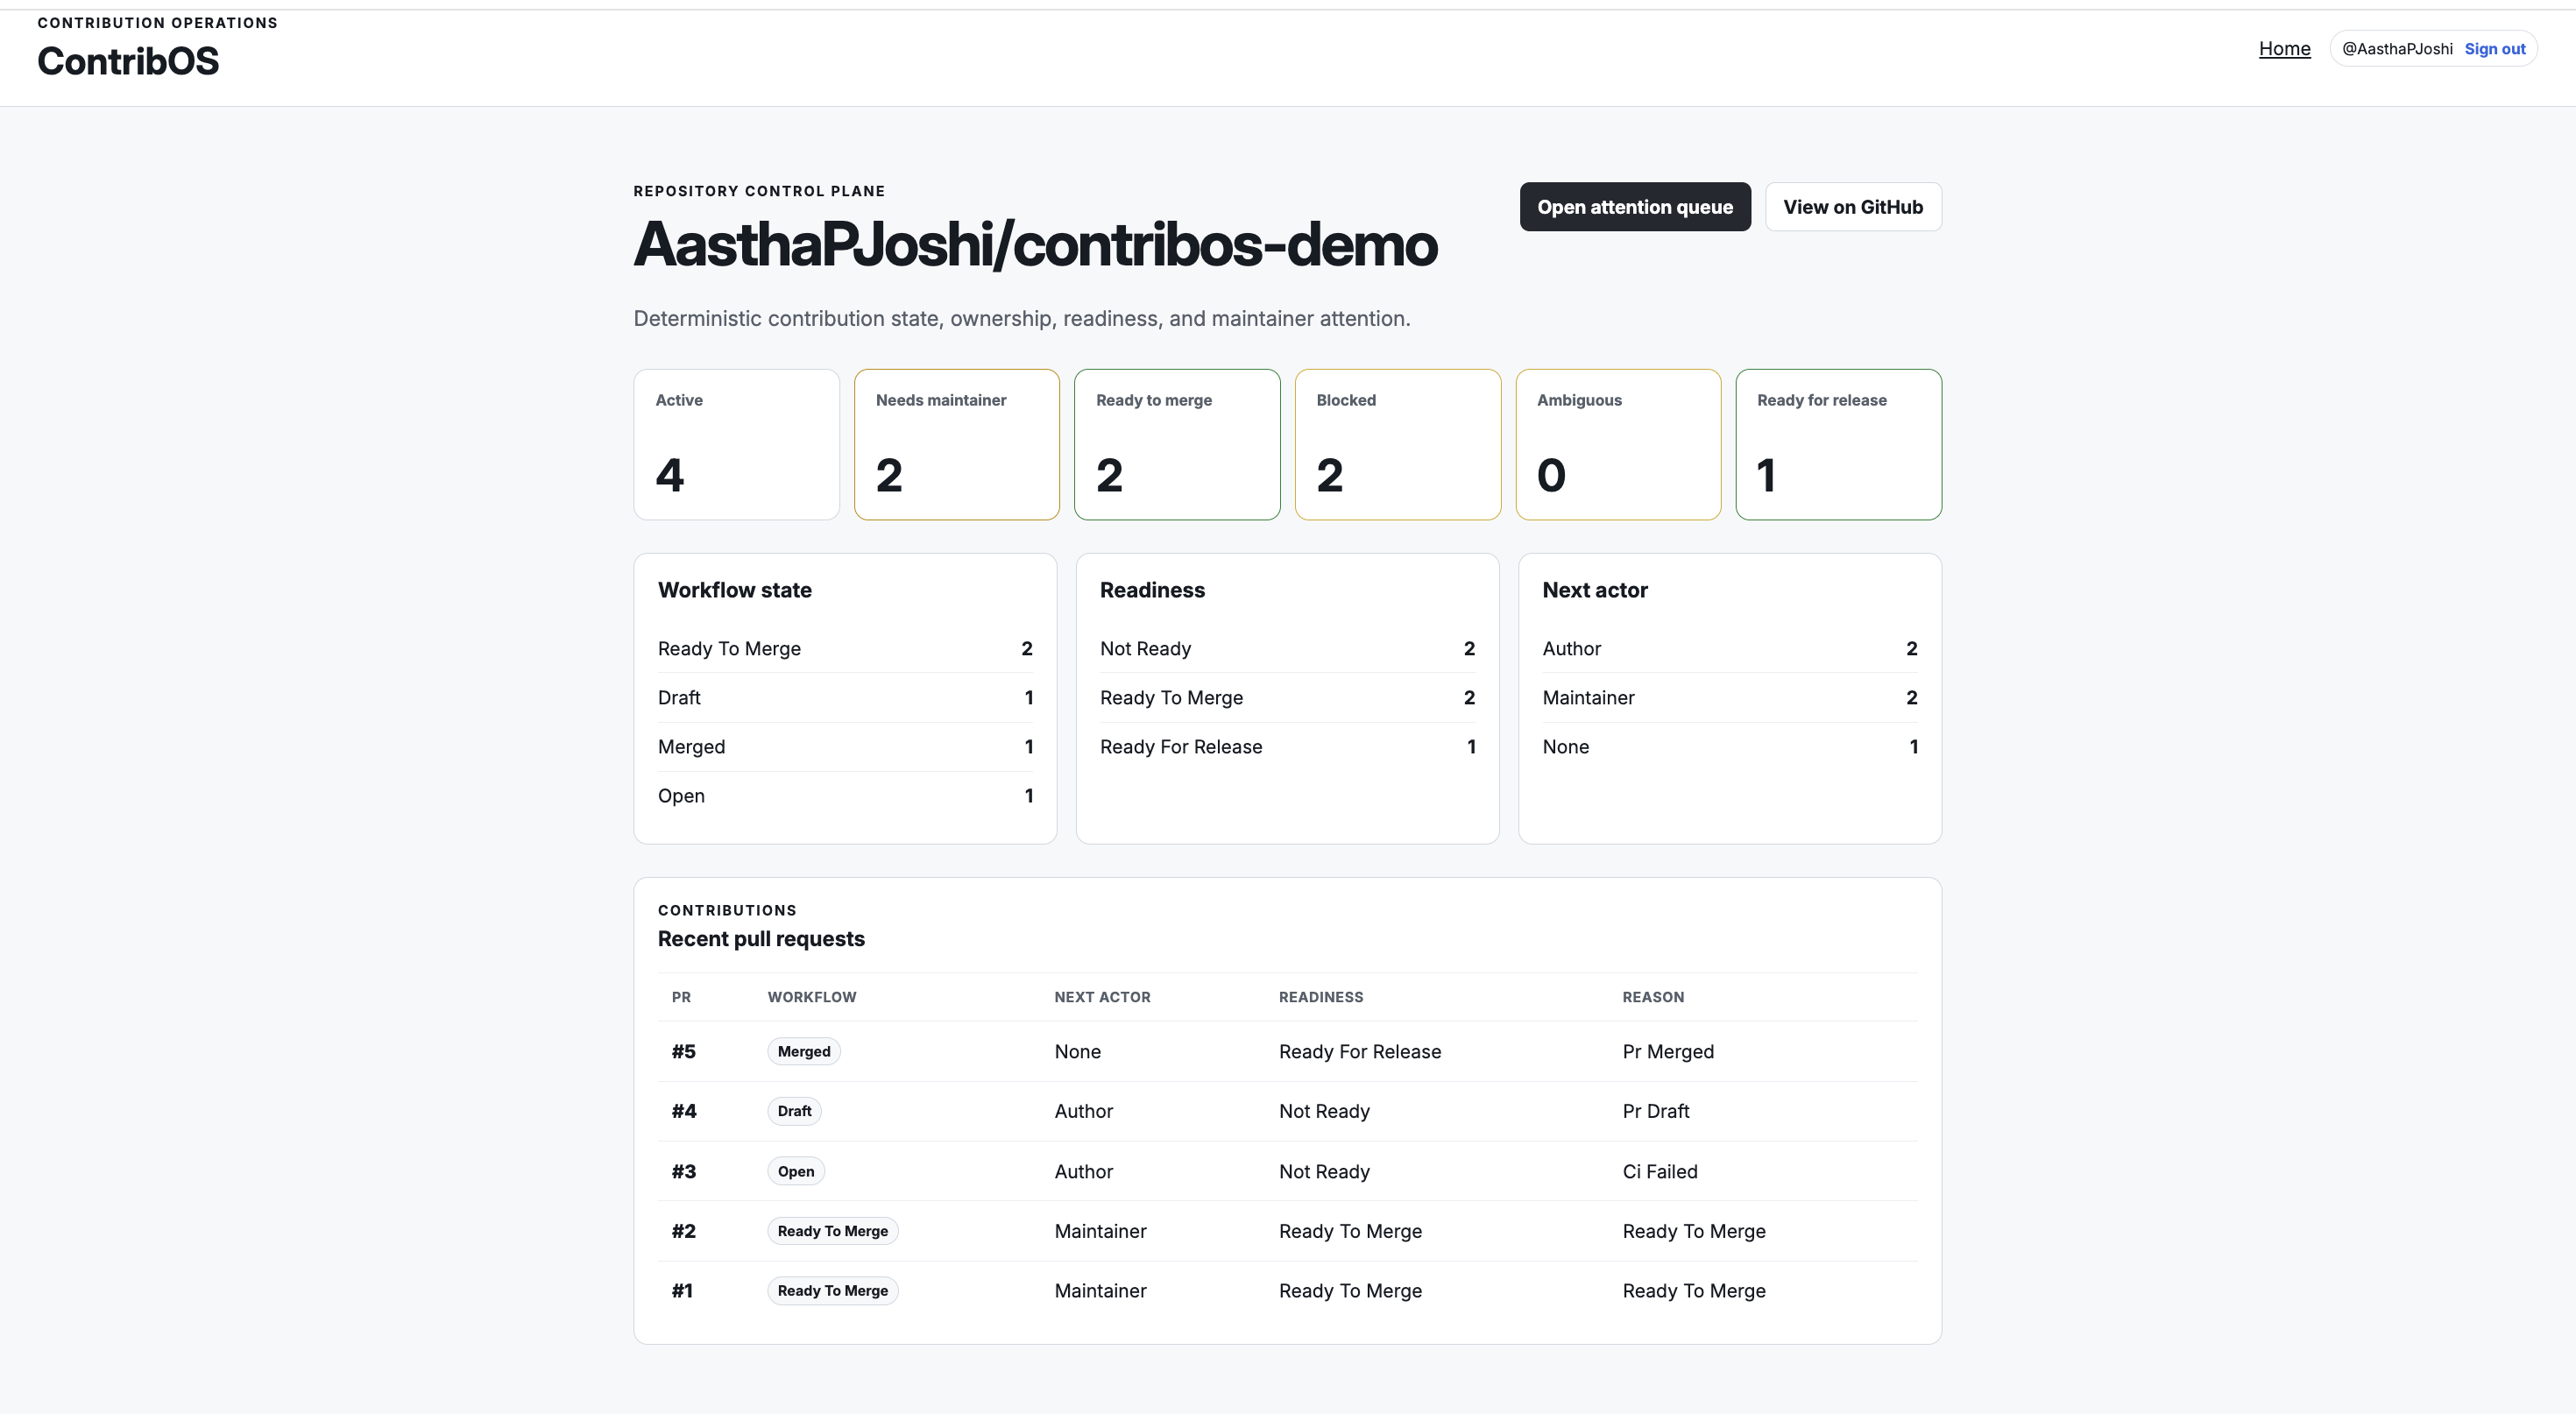This screenshot has height=1414, width=2576.
Task: Select Ready For Release in Readiness panel
Action: coord(1287,747)
